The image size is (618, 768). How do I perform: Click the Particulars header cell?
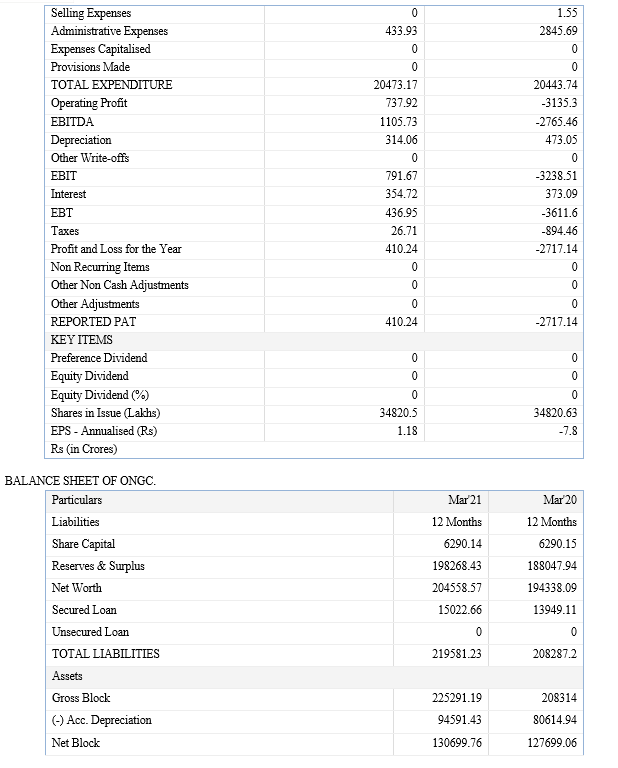coord(77,500)
